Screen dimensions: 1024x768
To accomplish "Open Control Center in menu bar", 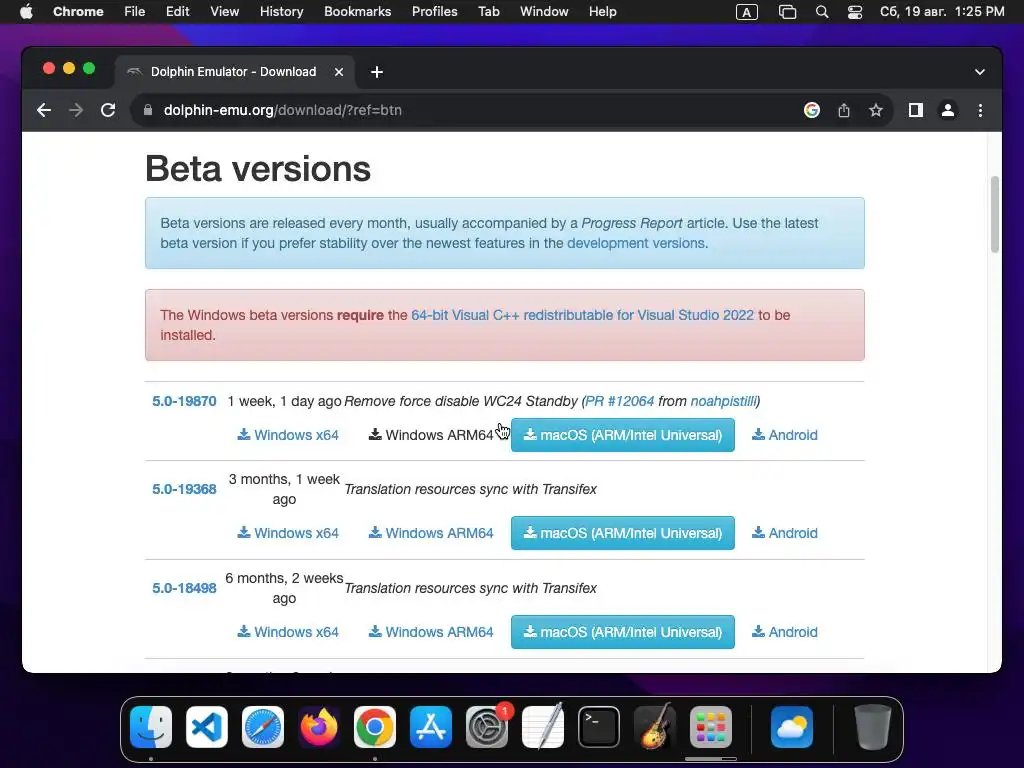I will pos(855,12).
